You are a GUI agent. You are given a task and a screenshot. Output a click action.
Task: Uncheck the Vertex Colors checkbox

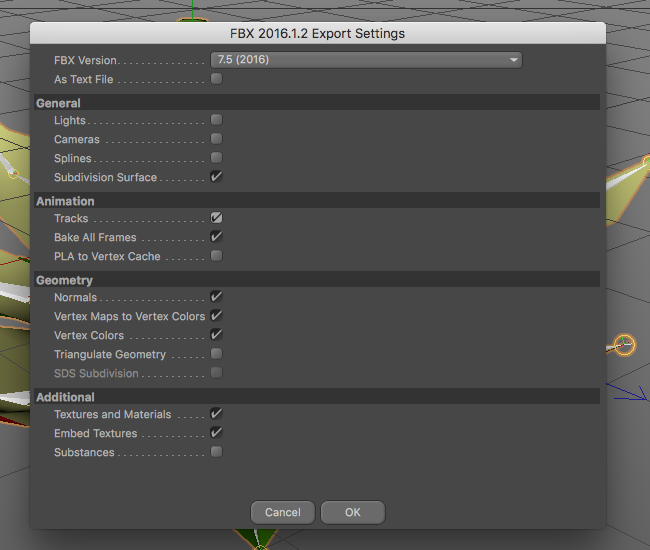tap(216, 334)
